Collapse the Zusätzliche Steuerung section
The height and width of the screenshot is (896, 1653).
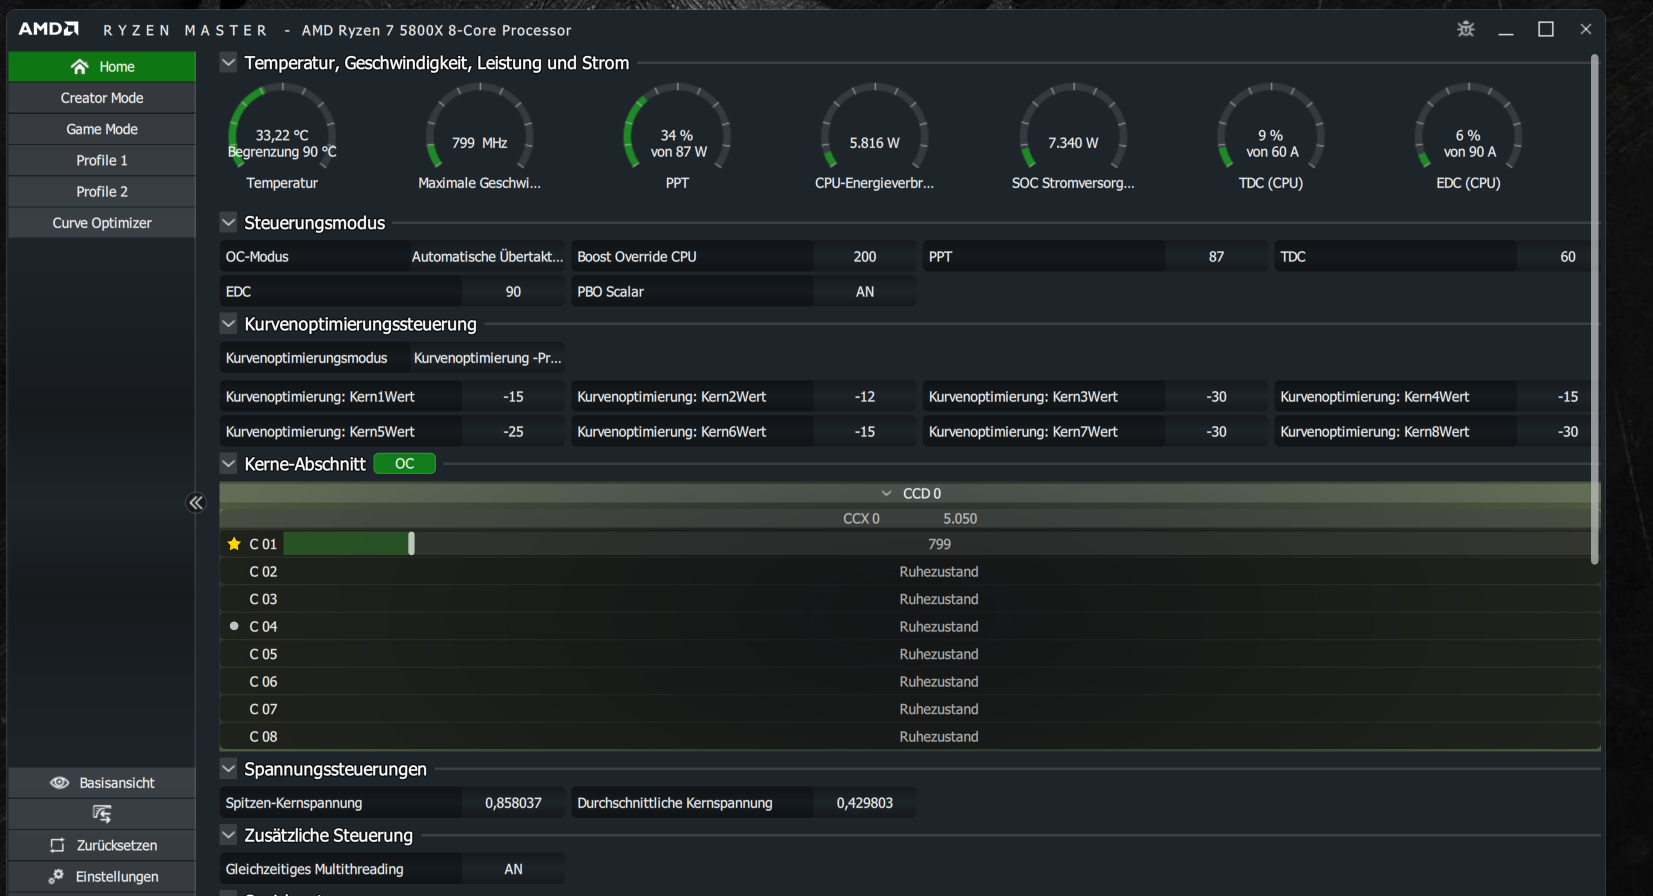click(x=228, y=834)
